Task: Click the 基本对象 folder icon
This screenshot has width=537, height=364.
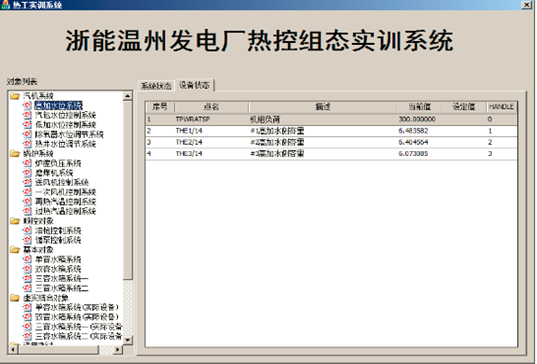Action: [x=15, y=250]
